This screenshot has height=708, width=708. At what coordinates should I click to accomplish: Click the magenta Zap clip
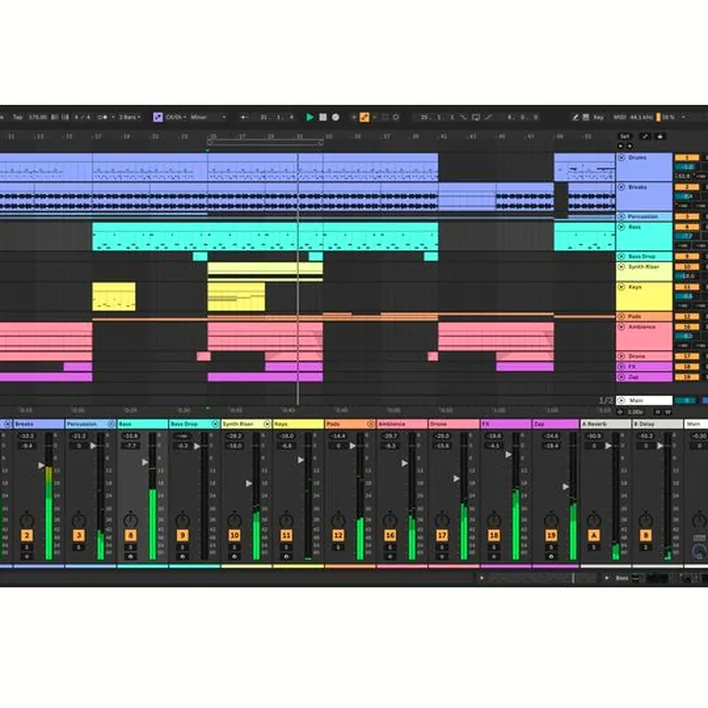pyautogui.click(x=265, y=377)
